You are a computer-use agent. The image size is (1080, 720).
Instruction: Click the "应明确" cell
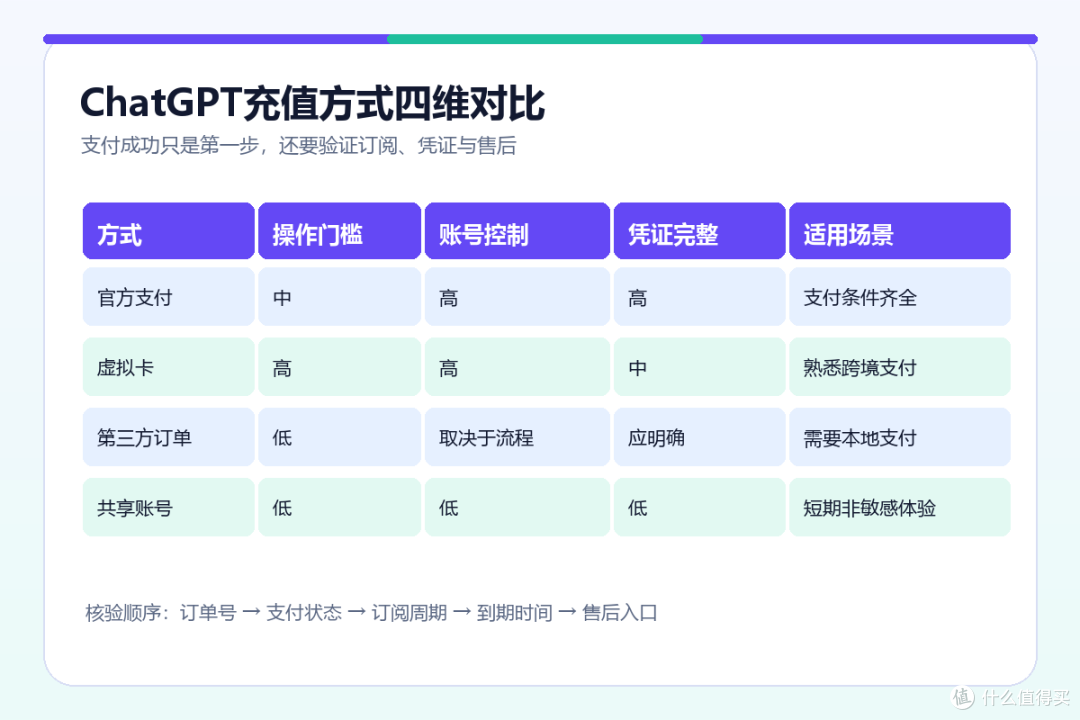point(700,438)
